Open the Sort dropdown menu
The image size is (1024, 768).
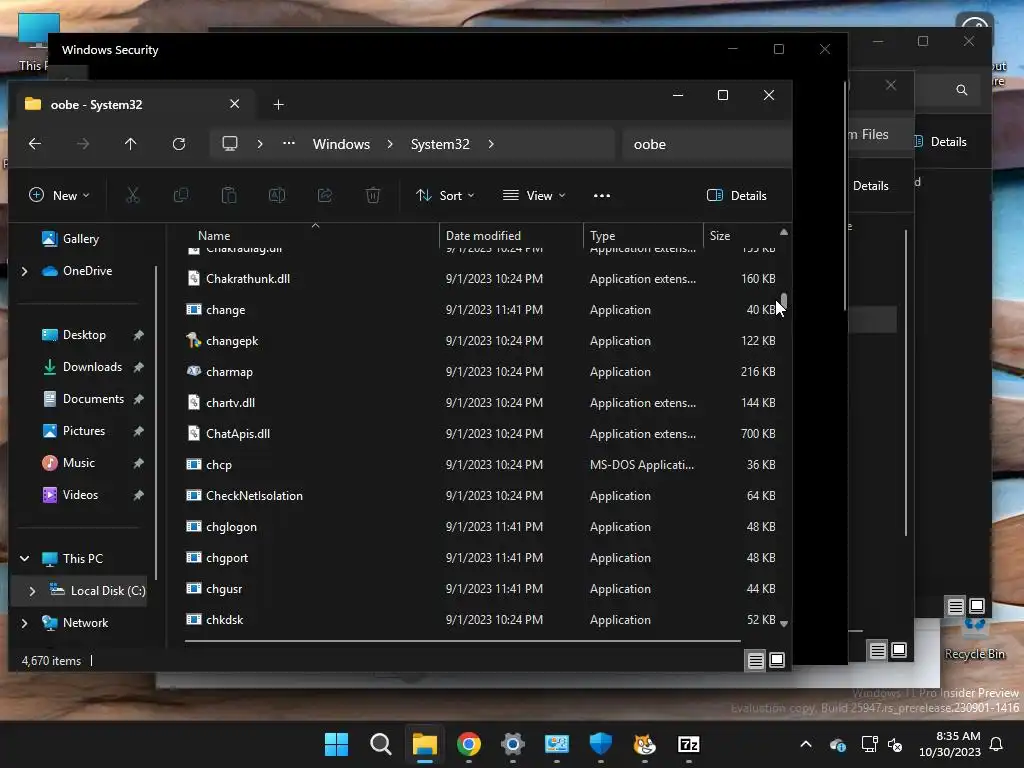pos(445,195)
